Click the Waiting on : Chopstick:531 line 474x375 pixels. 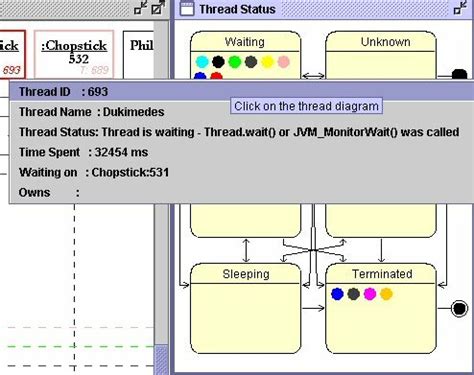point(94,173)
